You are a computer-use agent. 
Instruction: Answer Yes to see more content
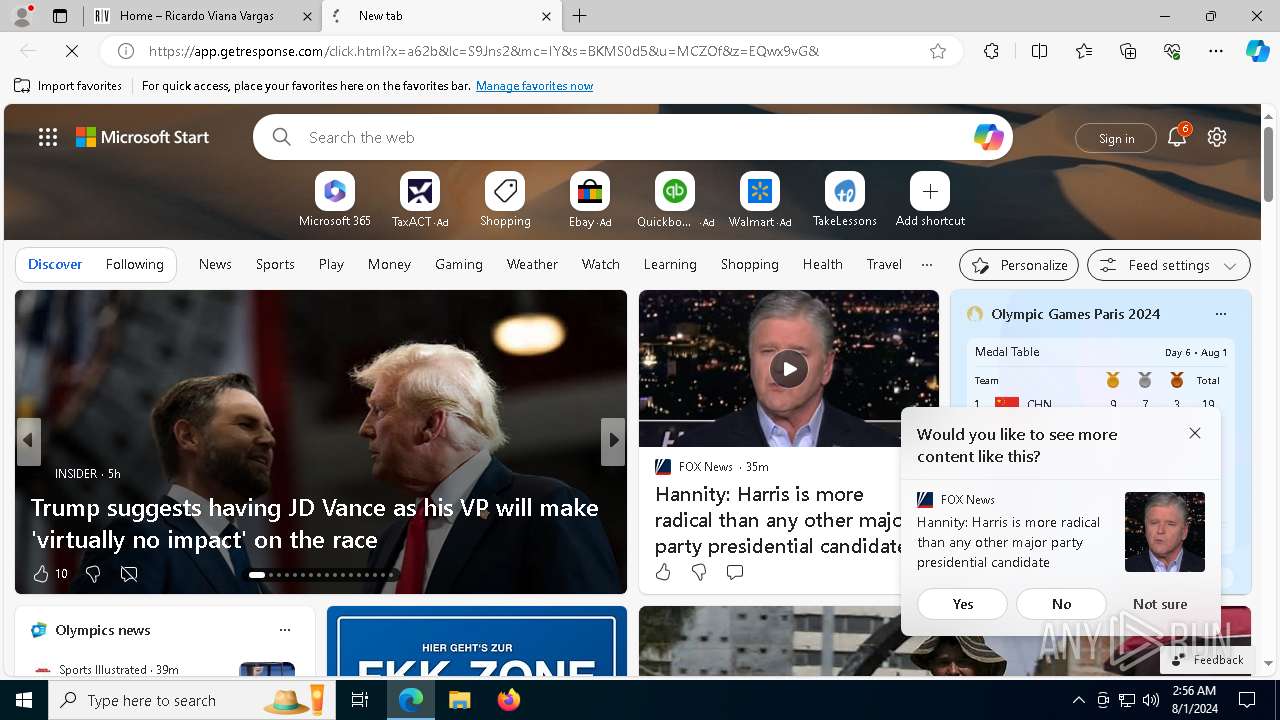[x=963, y=604]
